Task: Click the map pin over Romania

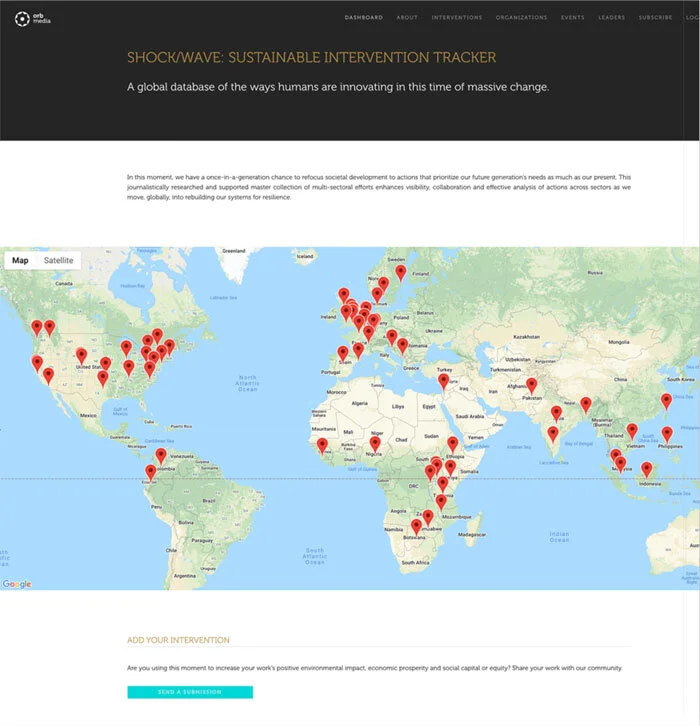Action: coord(402,346)
